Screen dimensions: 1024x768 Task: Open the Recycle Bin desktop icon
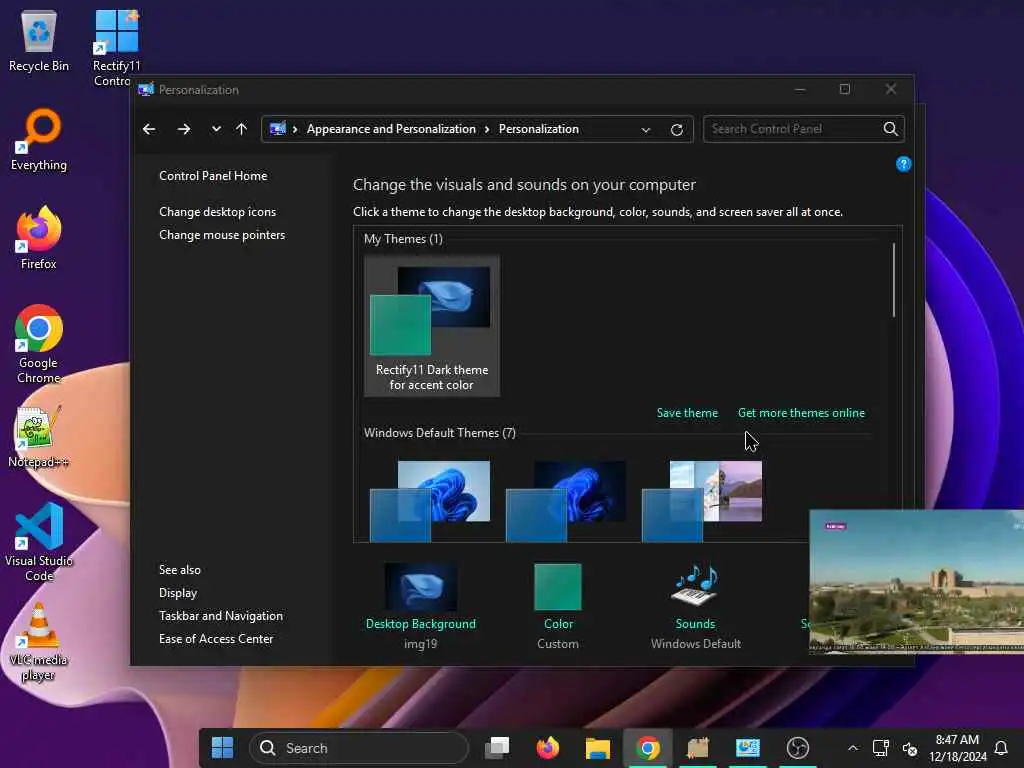(x=39, y=40)
